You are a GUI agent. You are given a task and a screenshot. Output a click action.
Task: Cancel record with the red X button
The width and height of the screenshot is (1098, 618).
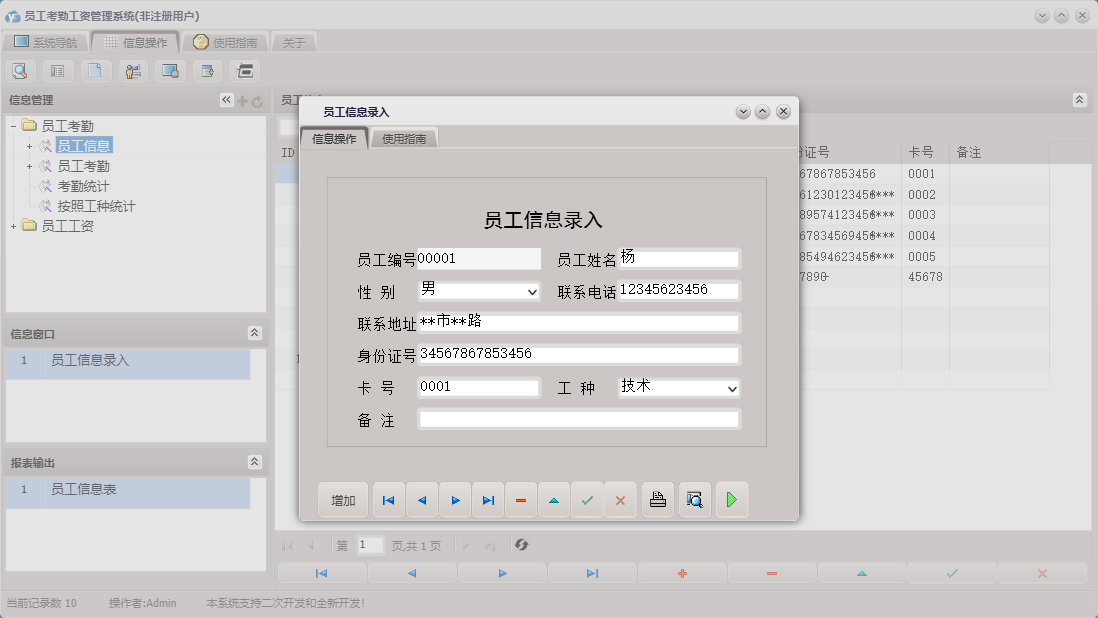click(620, 499)
